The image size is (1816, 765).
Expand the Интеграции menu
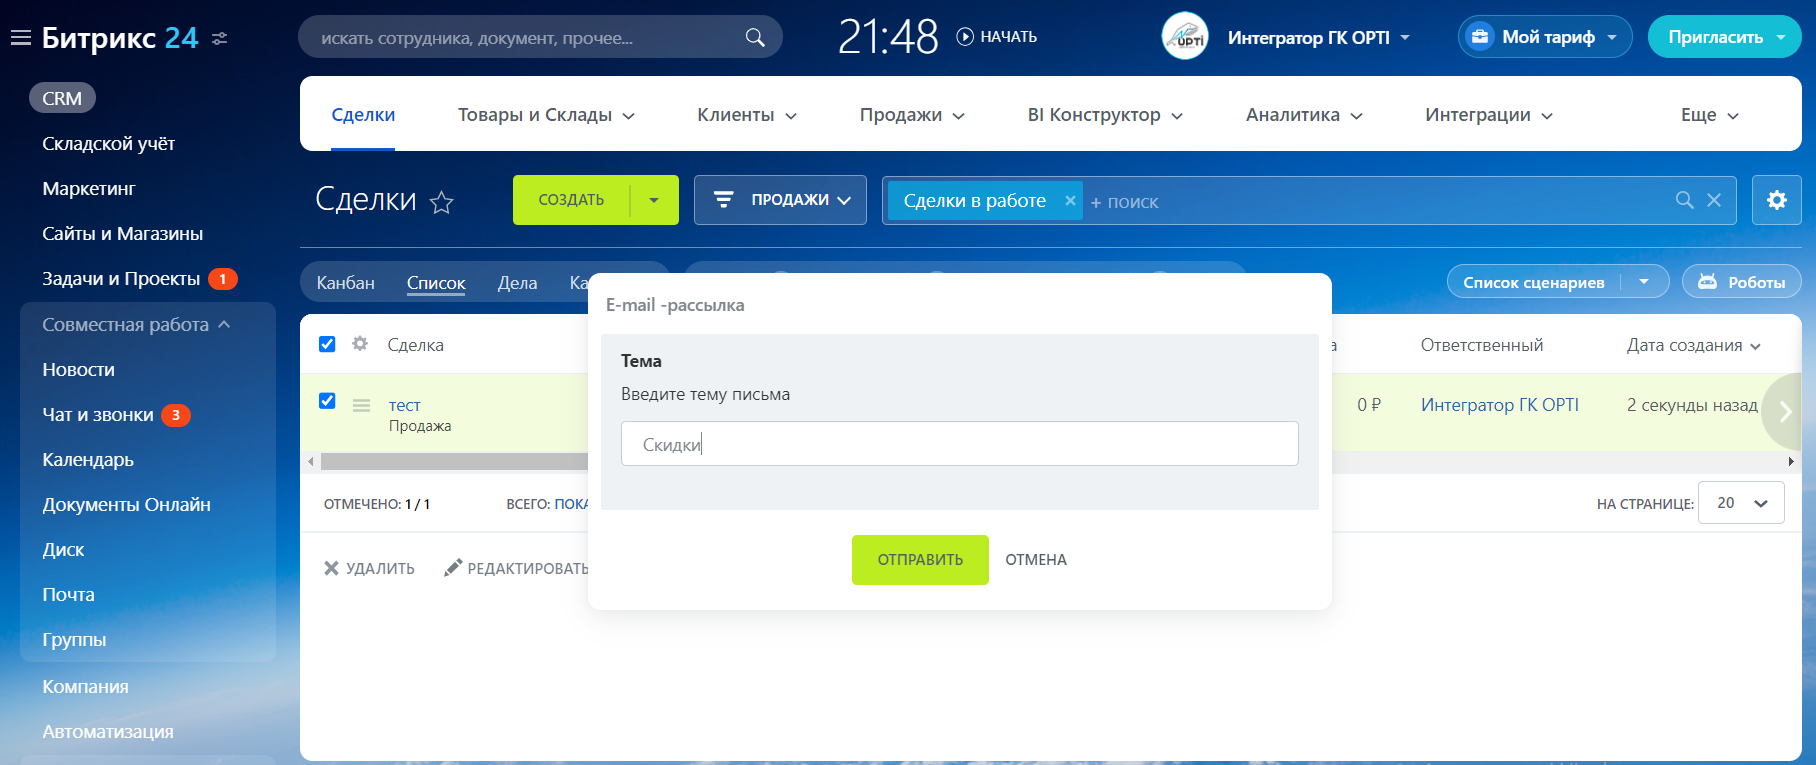[1489, 115]
